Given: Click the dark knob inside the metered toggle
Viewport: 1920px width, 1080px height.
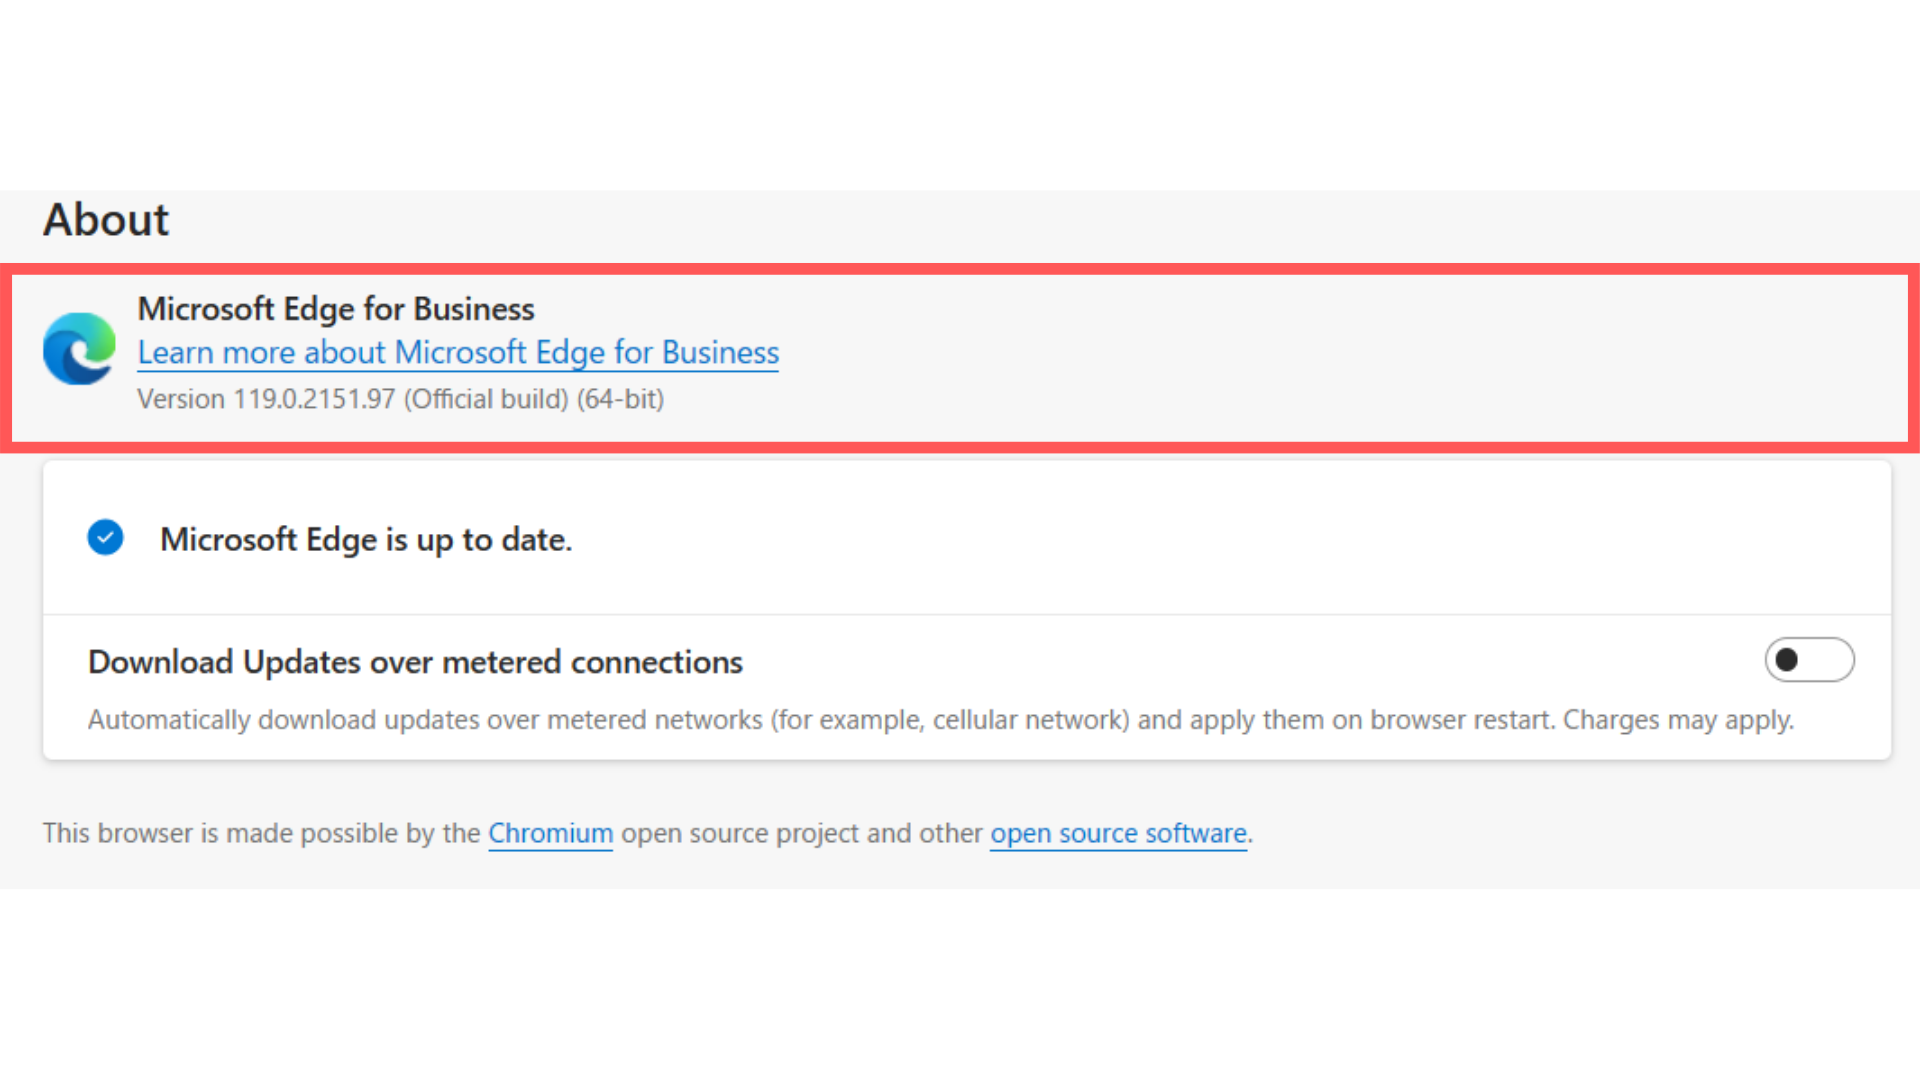Looking at the screenshot, I should point(1788,660).
